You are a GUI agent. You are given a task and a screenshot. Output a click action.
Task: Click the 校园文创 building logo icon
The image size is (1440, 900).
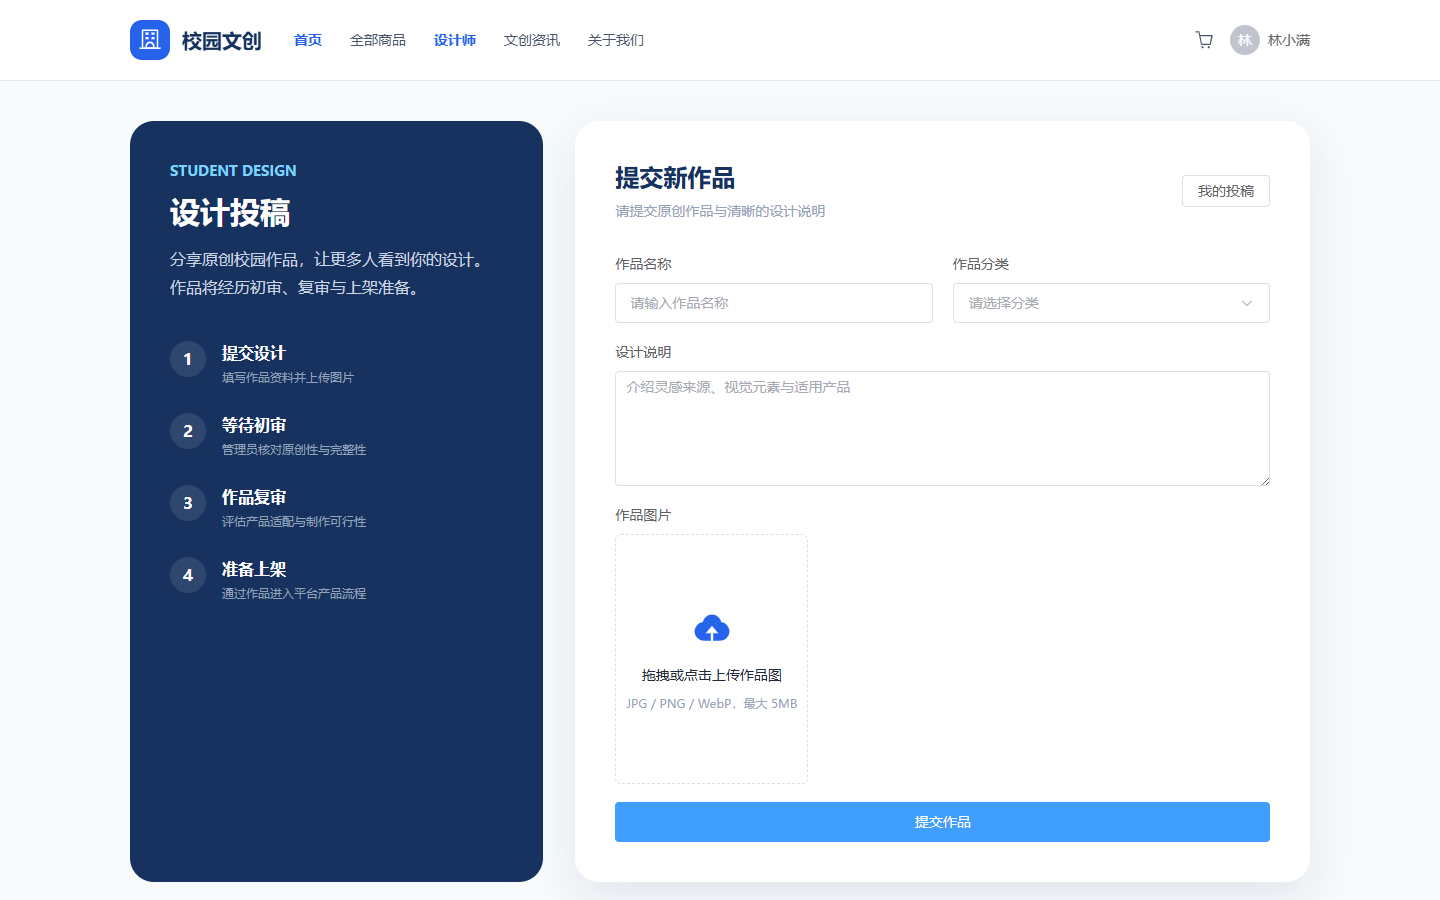(150, 40)
